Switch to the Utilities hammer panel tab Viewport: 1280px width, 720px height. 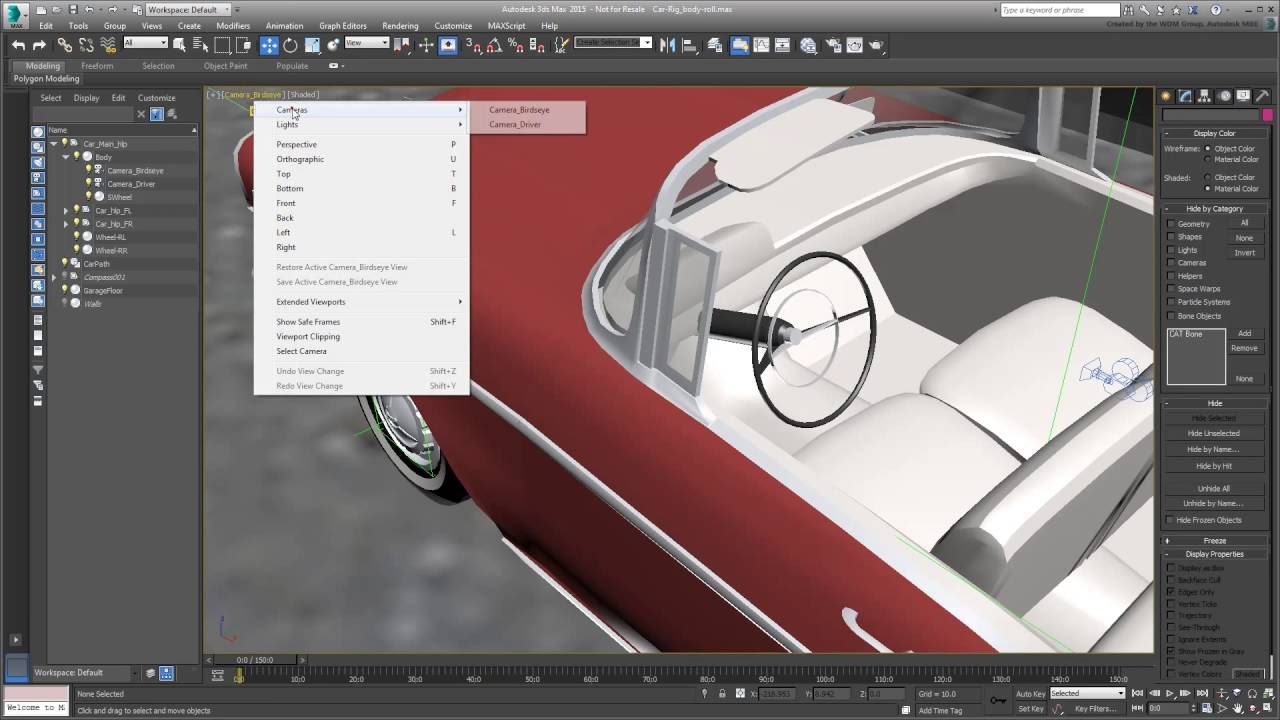1262,96
